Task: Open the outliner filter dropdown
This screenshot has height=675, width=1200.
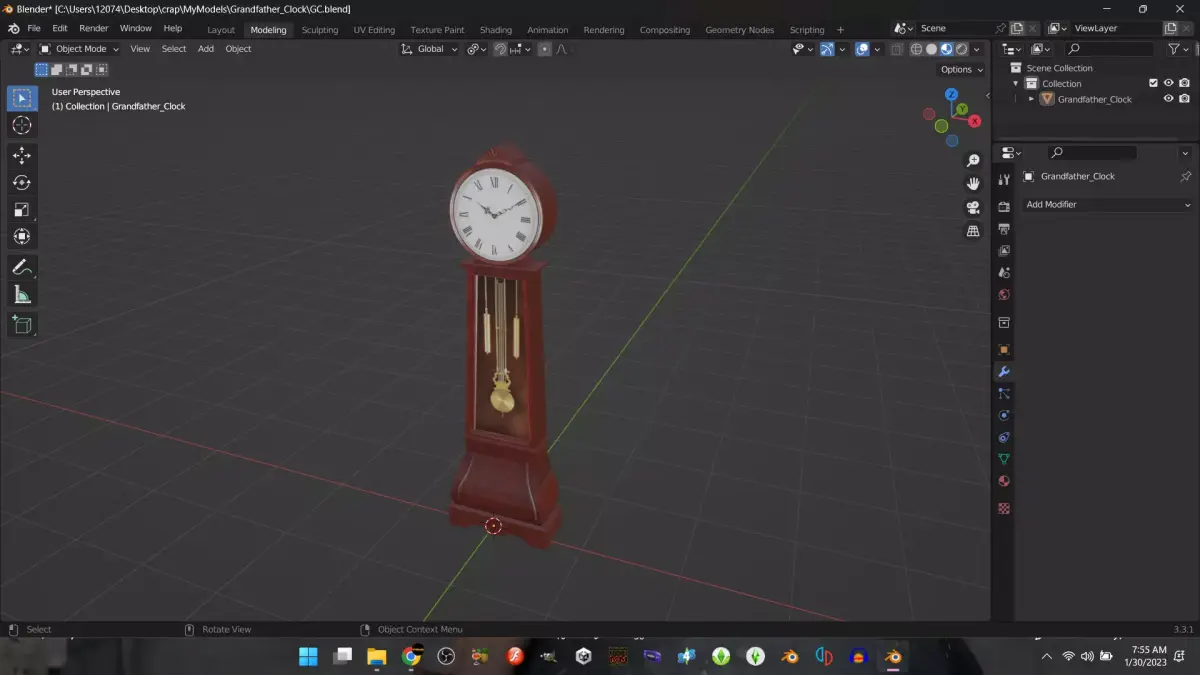Action: (x=1177, y=49)
